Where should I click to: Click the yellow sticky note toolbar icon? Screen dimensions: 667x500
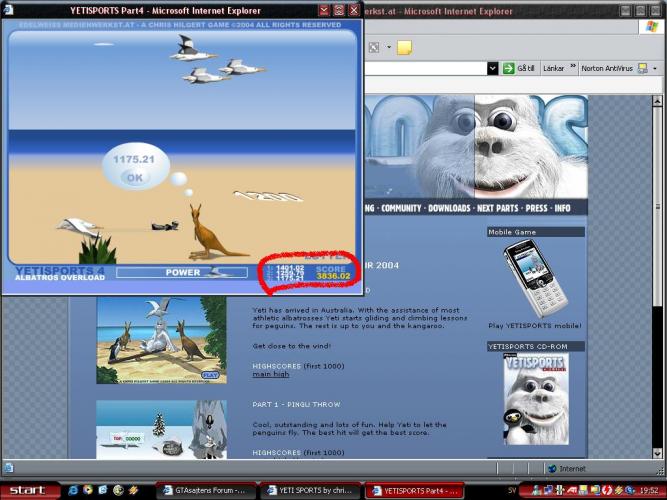click(x=404, y=47)
